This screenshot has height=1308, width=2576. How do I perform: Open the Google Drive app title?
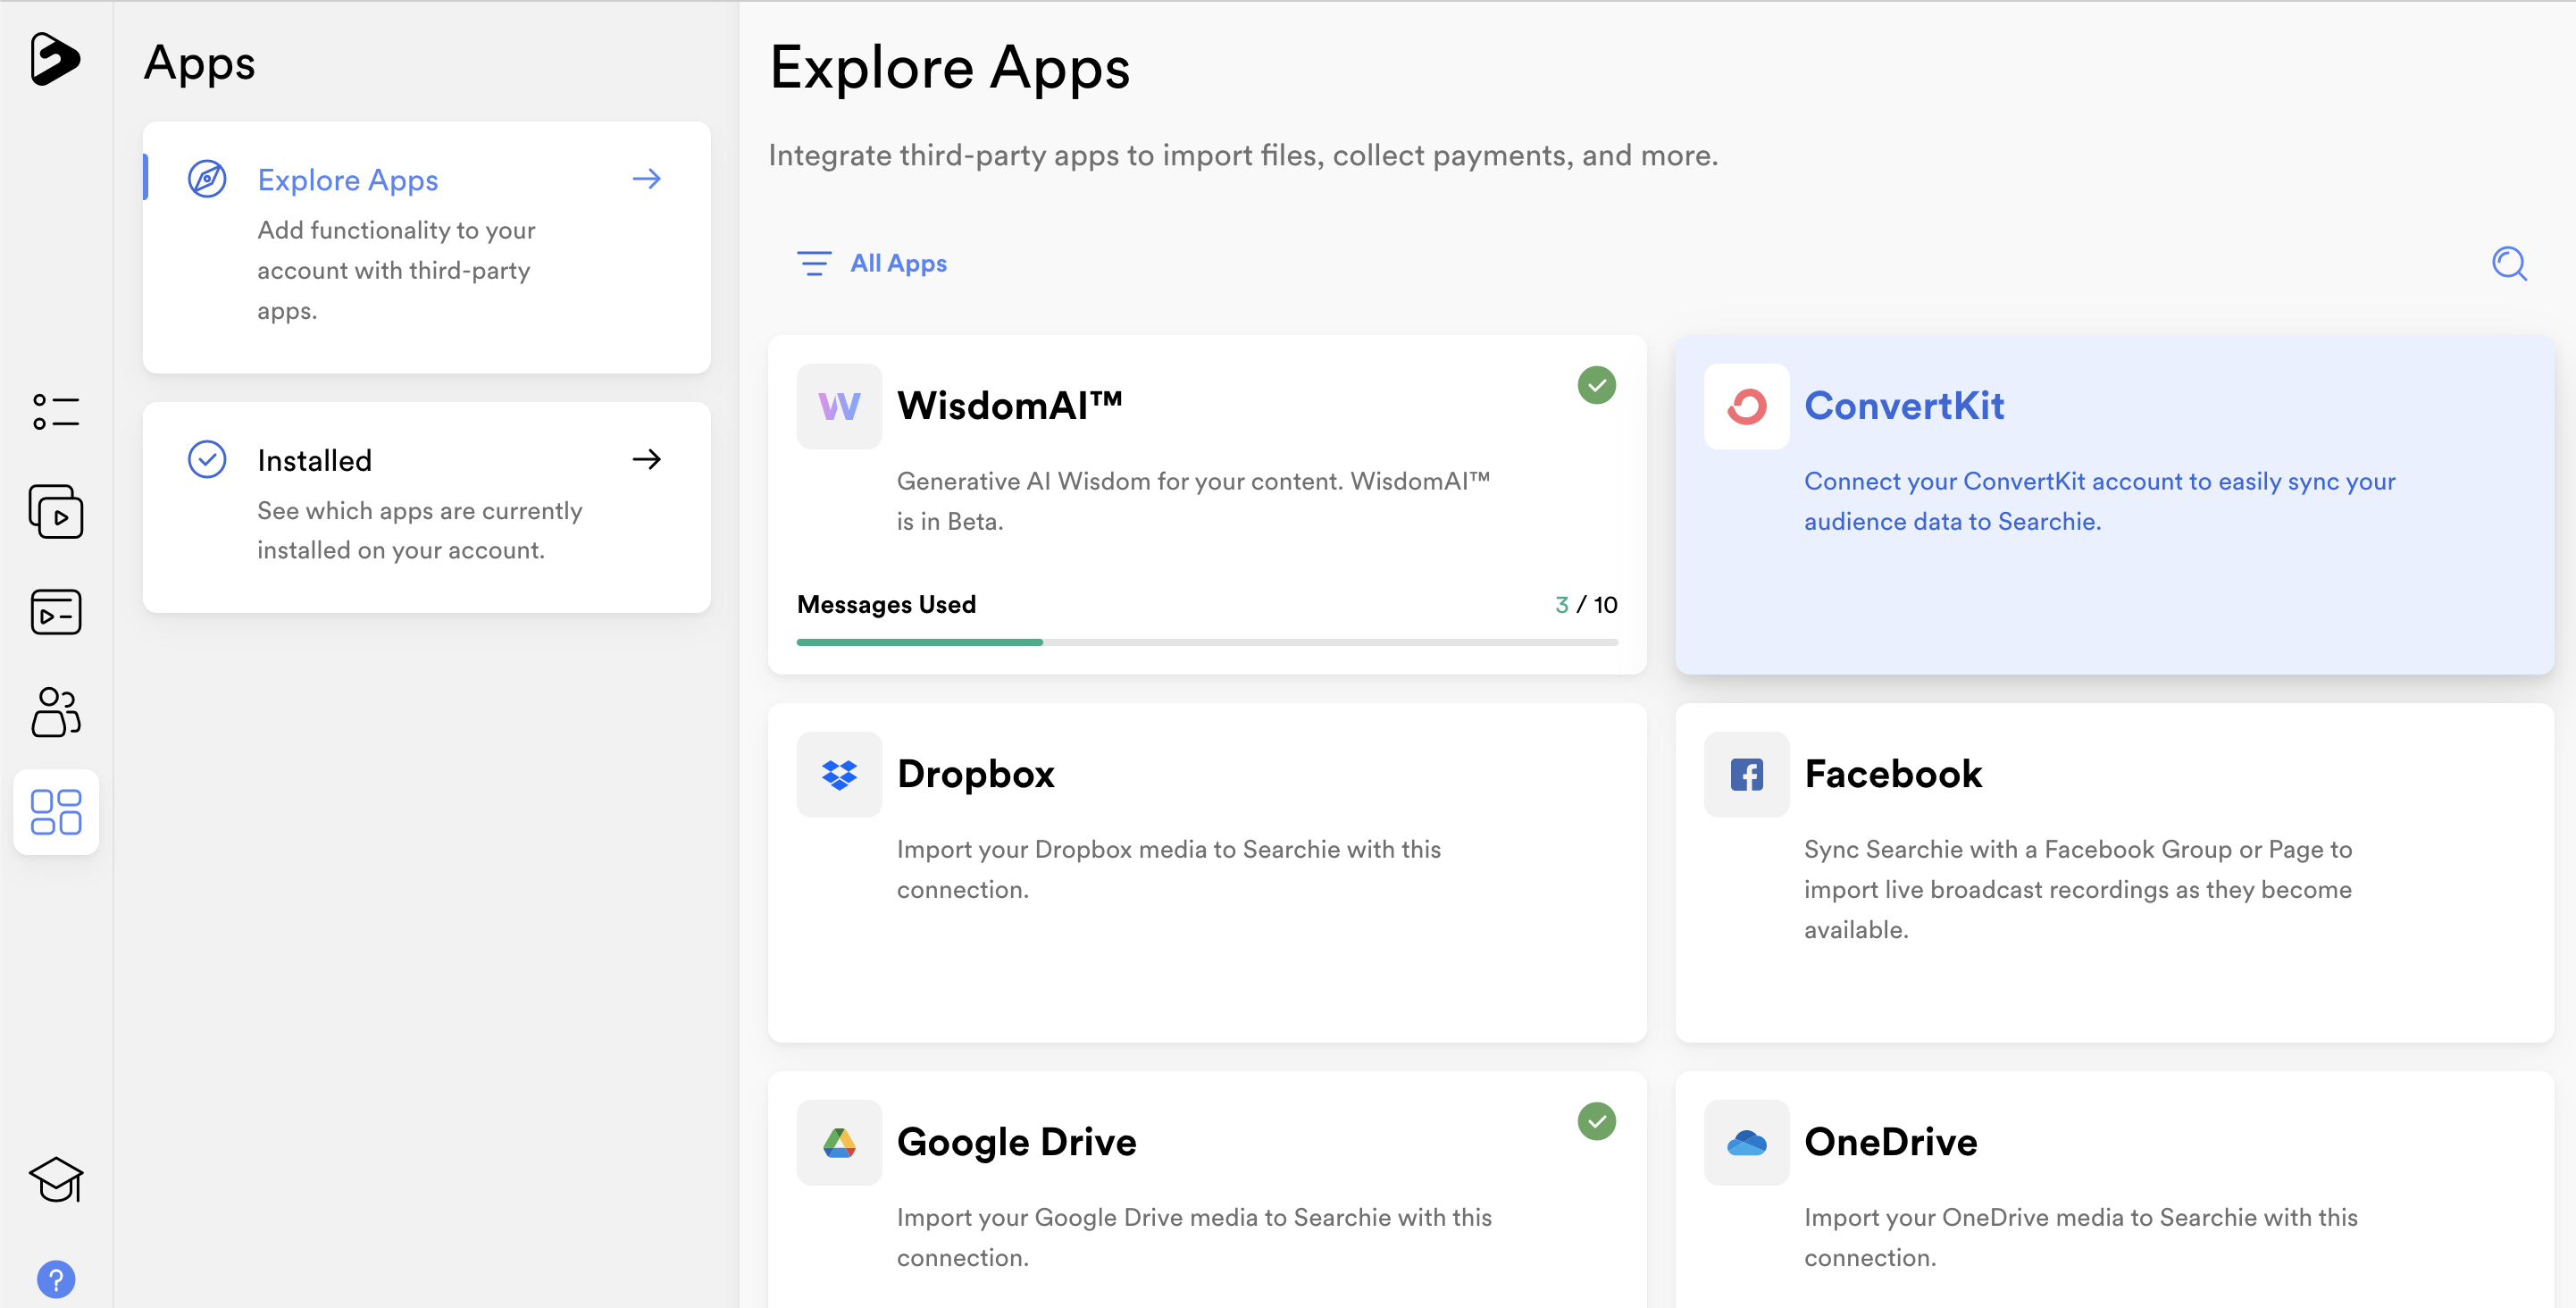(x=1017, y=1142)
